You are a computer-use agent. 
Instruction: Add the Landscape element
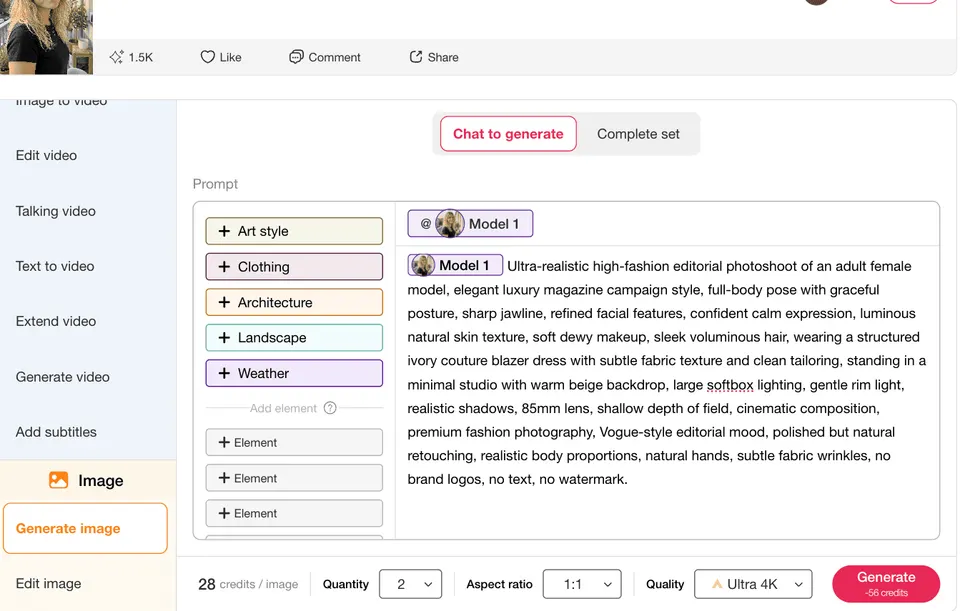tap(294, 337)
